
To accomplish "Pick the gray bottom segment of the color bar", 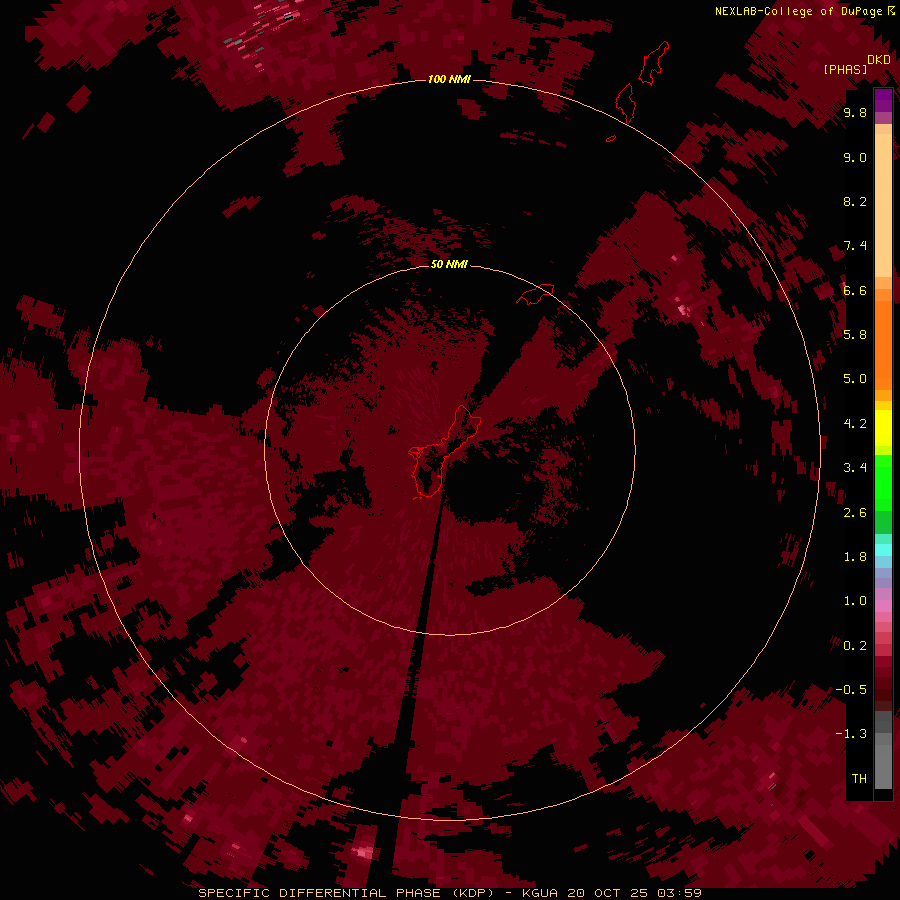I will [x=883, y=761].
